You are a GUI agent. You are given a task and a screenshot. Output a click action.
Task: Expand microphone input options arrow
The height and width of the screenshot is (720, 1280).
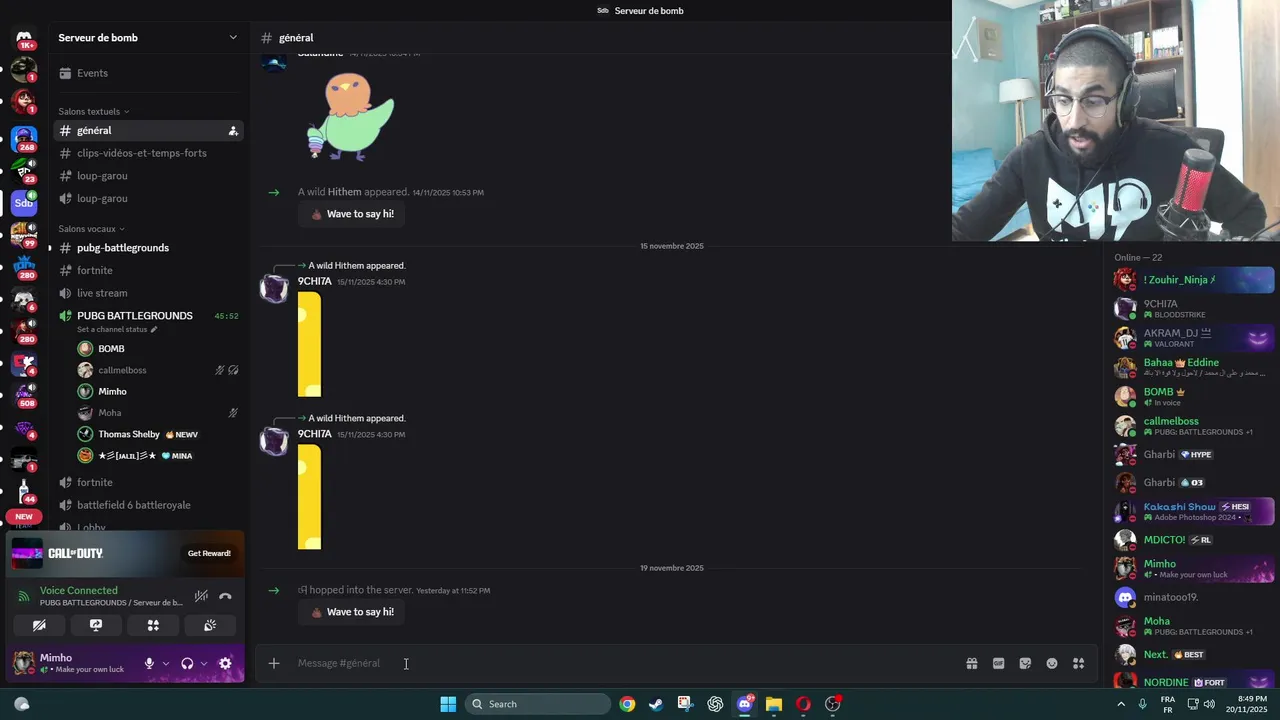coord(166,663)
